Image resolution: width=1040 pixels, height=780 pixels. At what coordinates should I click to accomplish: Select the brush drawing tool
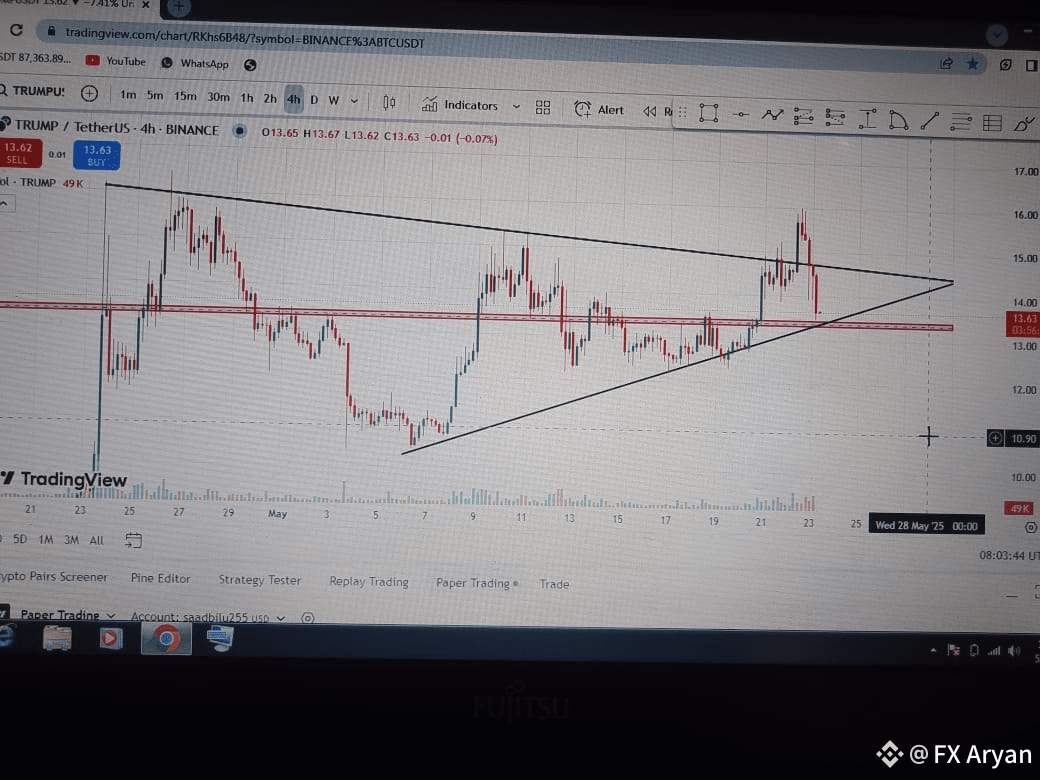(1023, 124)
